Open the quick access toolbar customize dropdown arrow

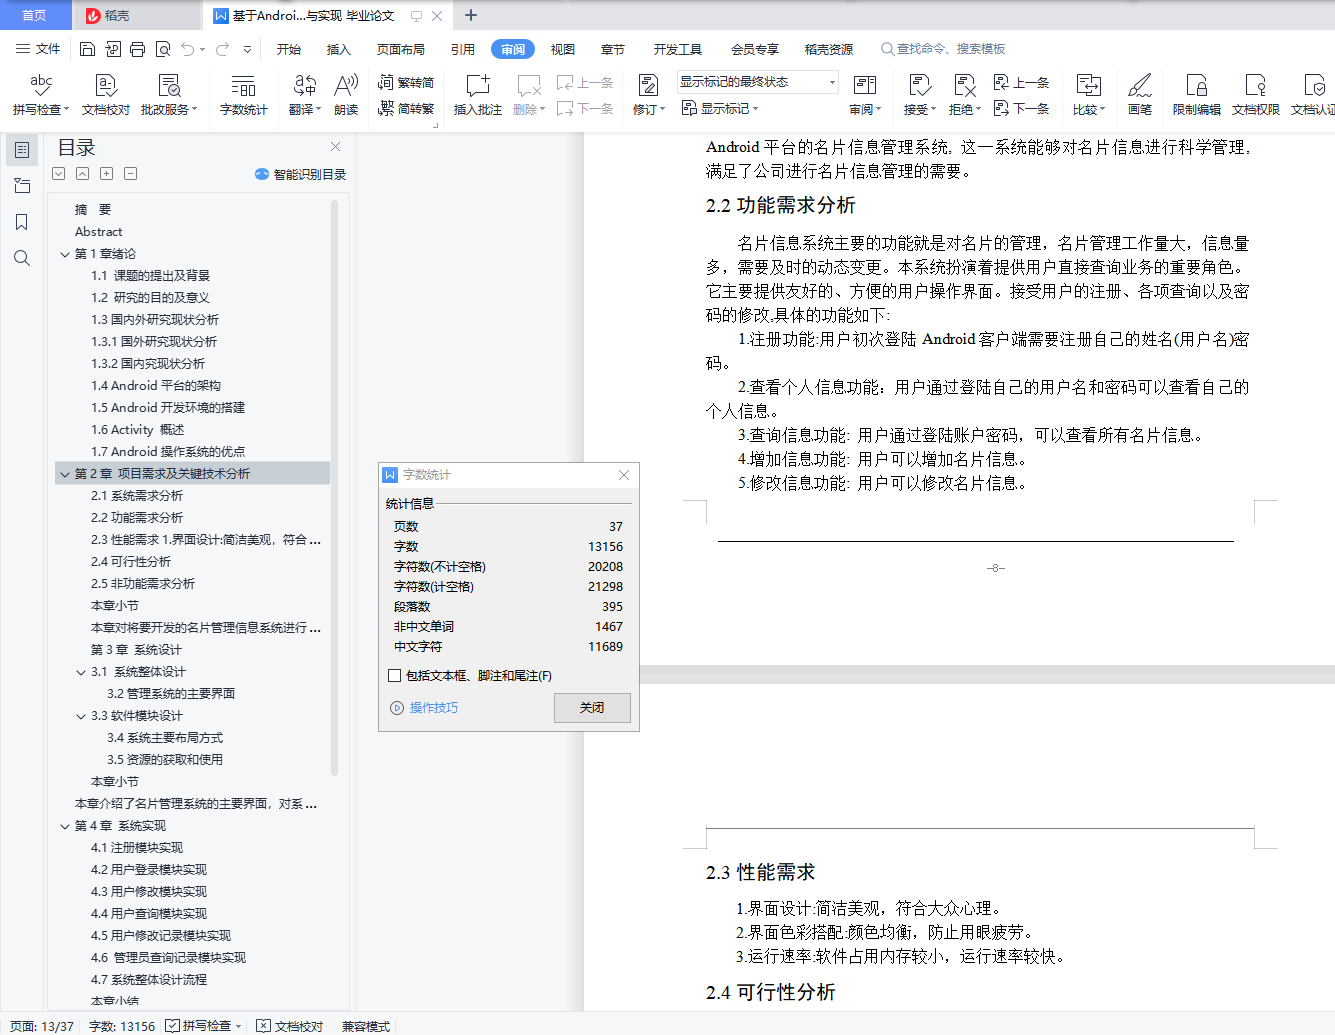247,49
